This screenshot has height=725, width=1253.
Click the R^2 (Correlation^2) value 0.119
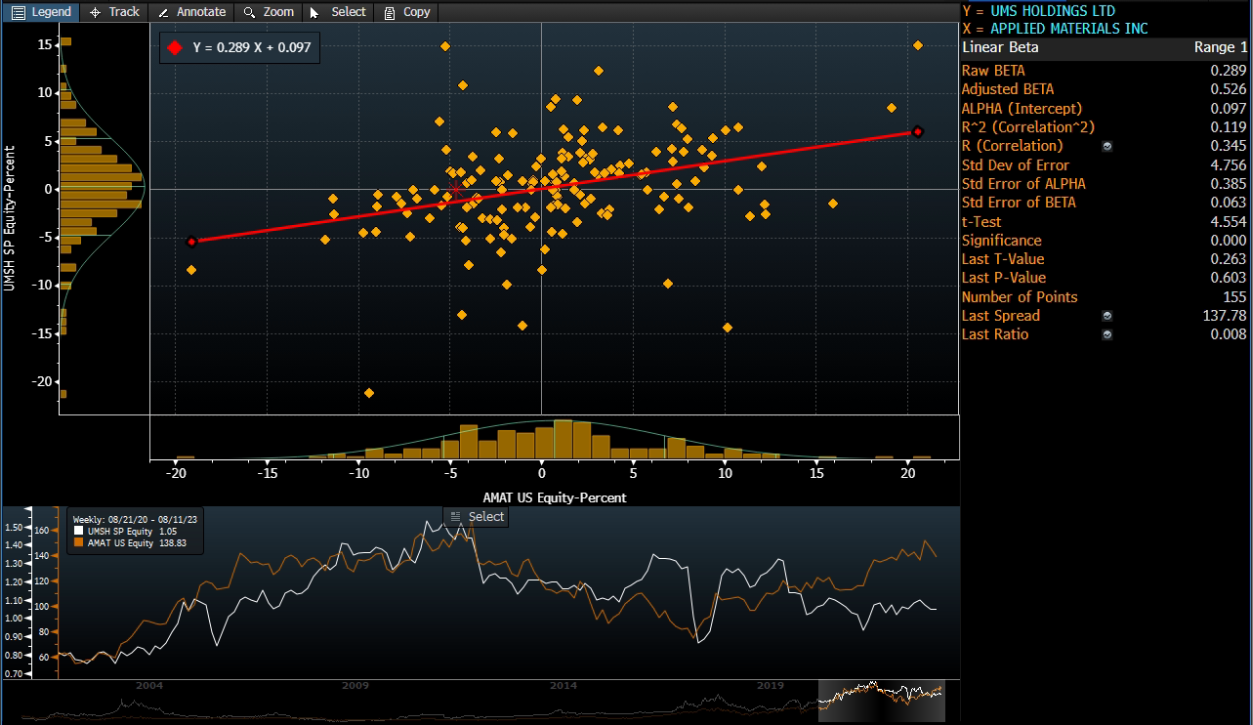click(x=1229, y=127)
